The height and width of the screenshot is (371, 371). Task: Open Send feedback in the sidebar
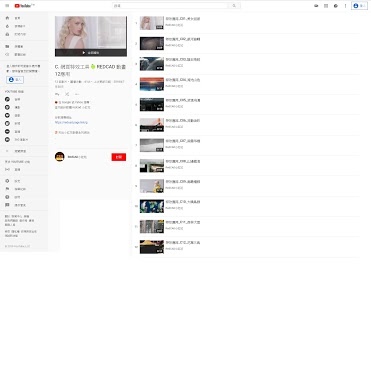[x=23, y=205]
